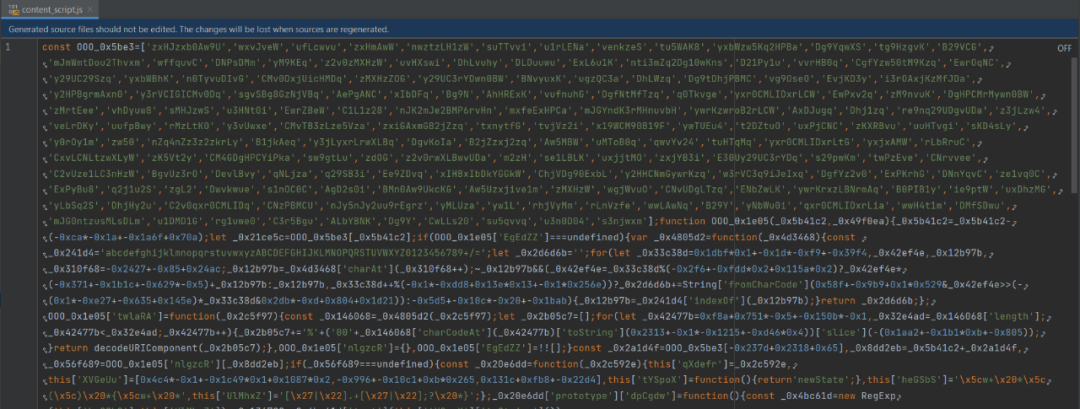Click the JS file icon on content_script.js tab
1080x409 pixels.
pyautogui.click(x=12, y=9)
